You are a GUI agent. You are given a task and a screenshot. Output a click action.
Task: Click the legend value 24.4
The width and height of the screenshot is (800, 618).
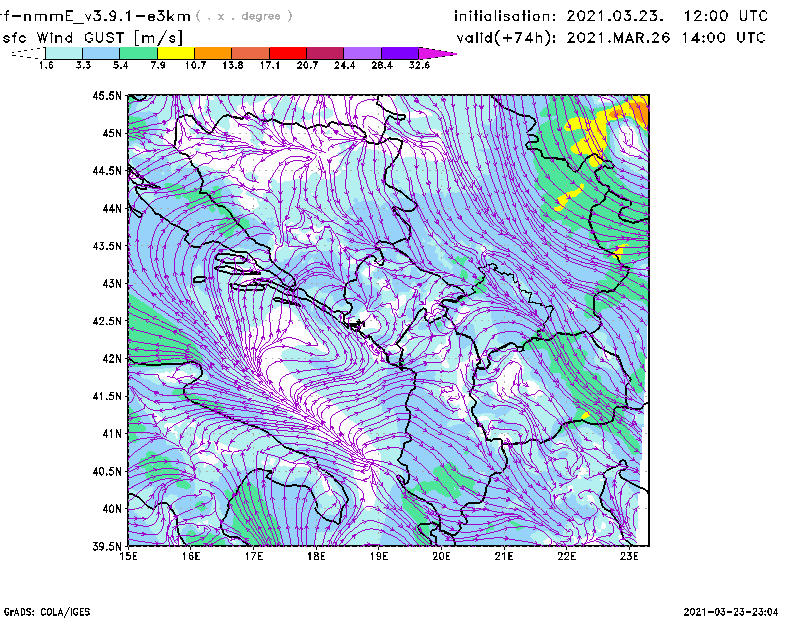[x=344, y=65]
